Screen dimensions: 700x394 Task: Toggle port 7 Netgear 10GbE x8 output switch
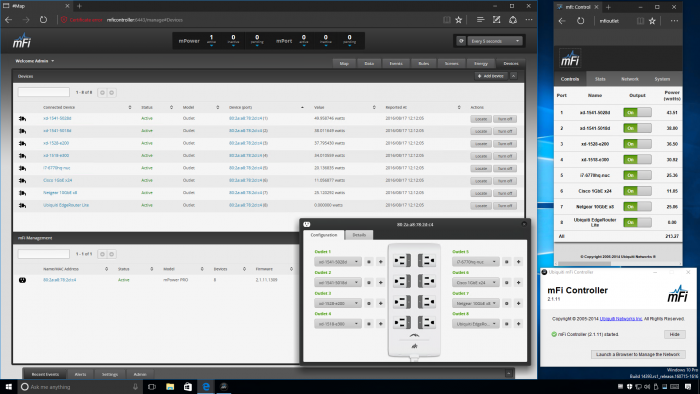click(637, 207)
